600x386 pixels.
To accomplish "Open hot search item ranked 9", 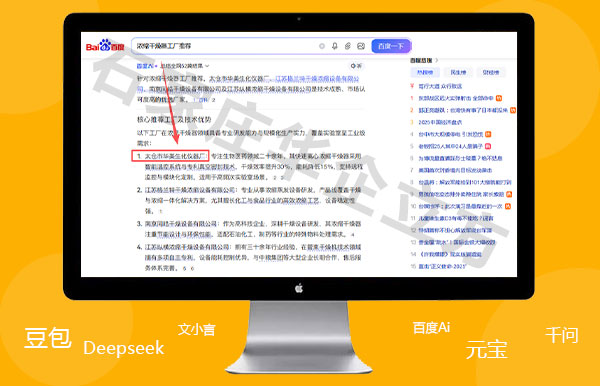I will click(461, 194).
